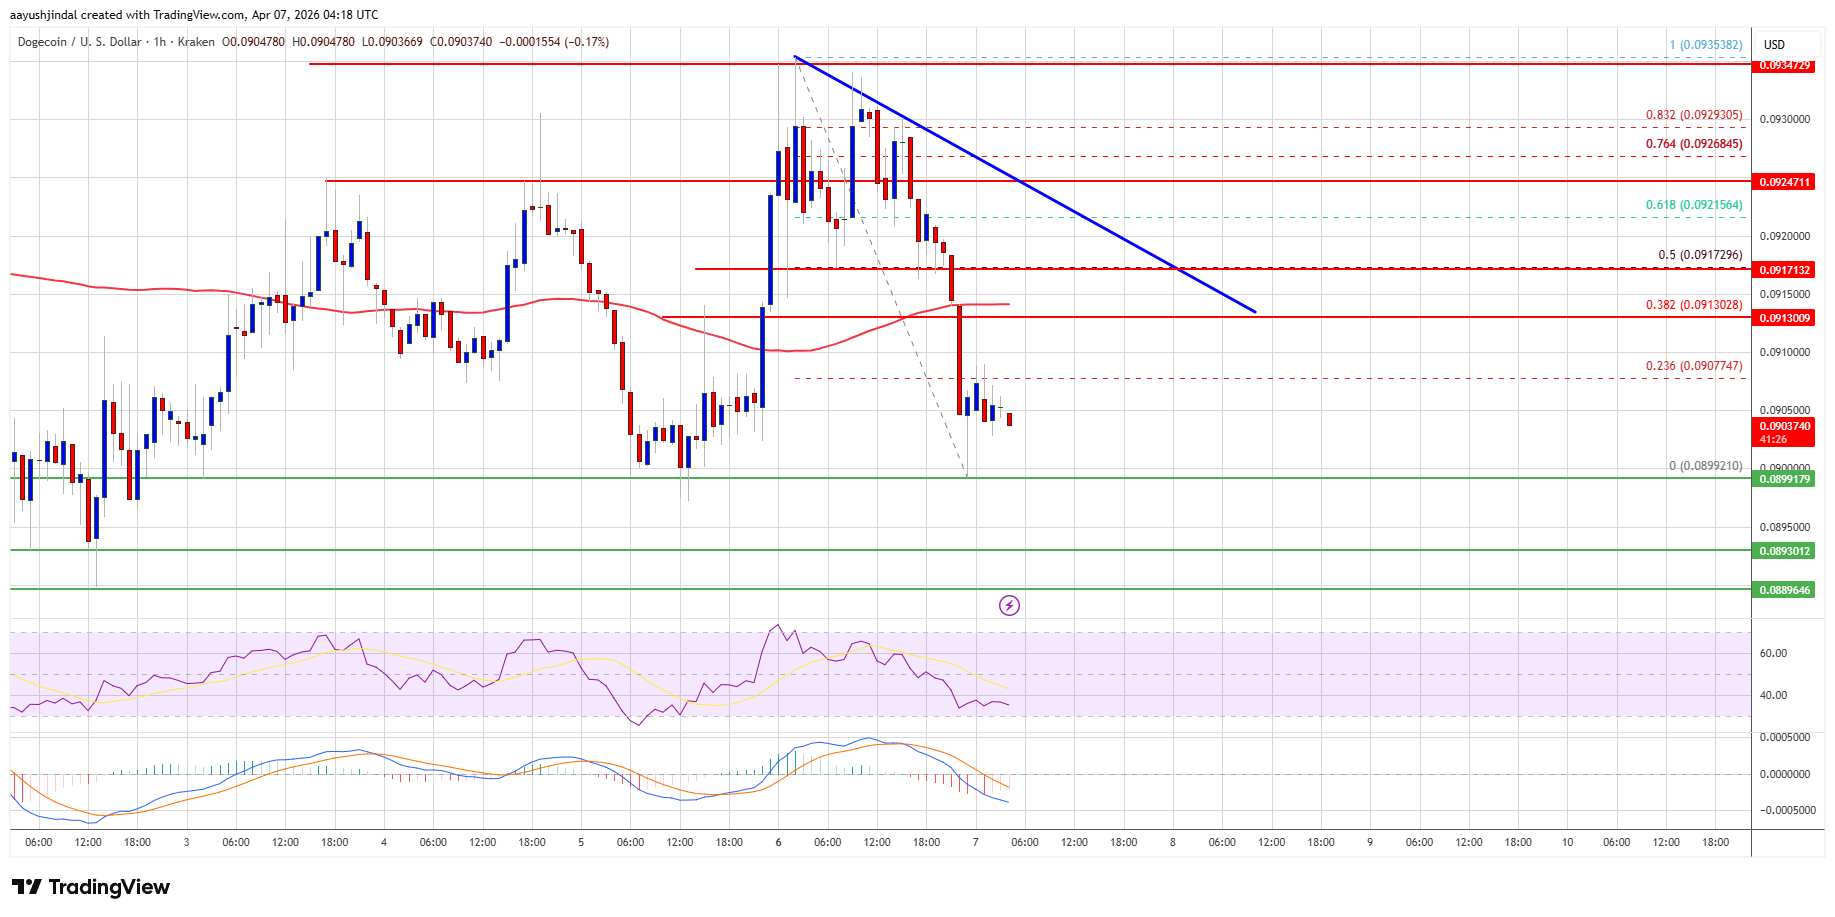Select the 0.5 (0.0917296) Fibonacci label

point(1697,255)
